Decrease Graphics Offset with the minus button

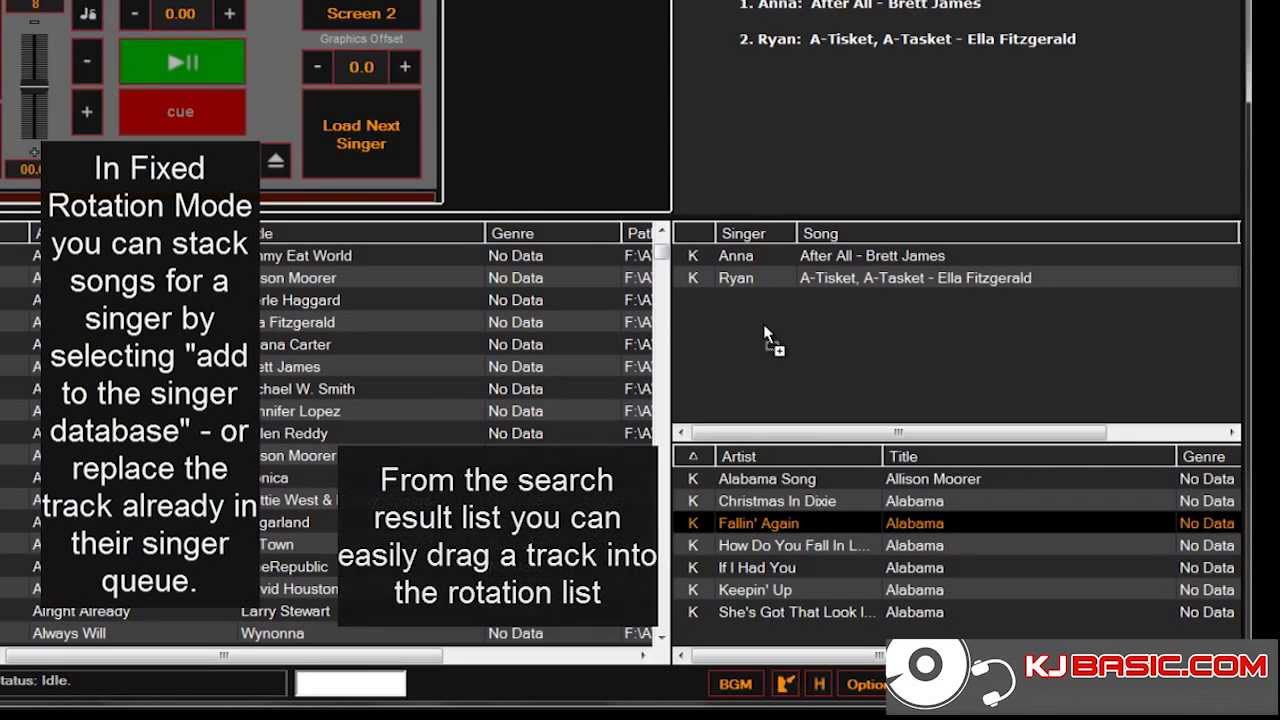coord(317,67)
